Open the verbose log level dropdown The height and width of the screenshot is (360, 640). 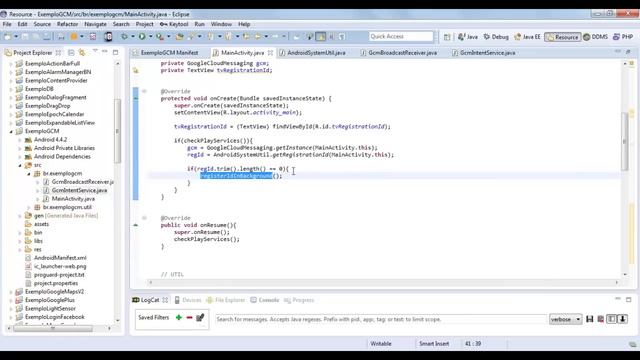click(x=565, y=319)
